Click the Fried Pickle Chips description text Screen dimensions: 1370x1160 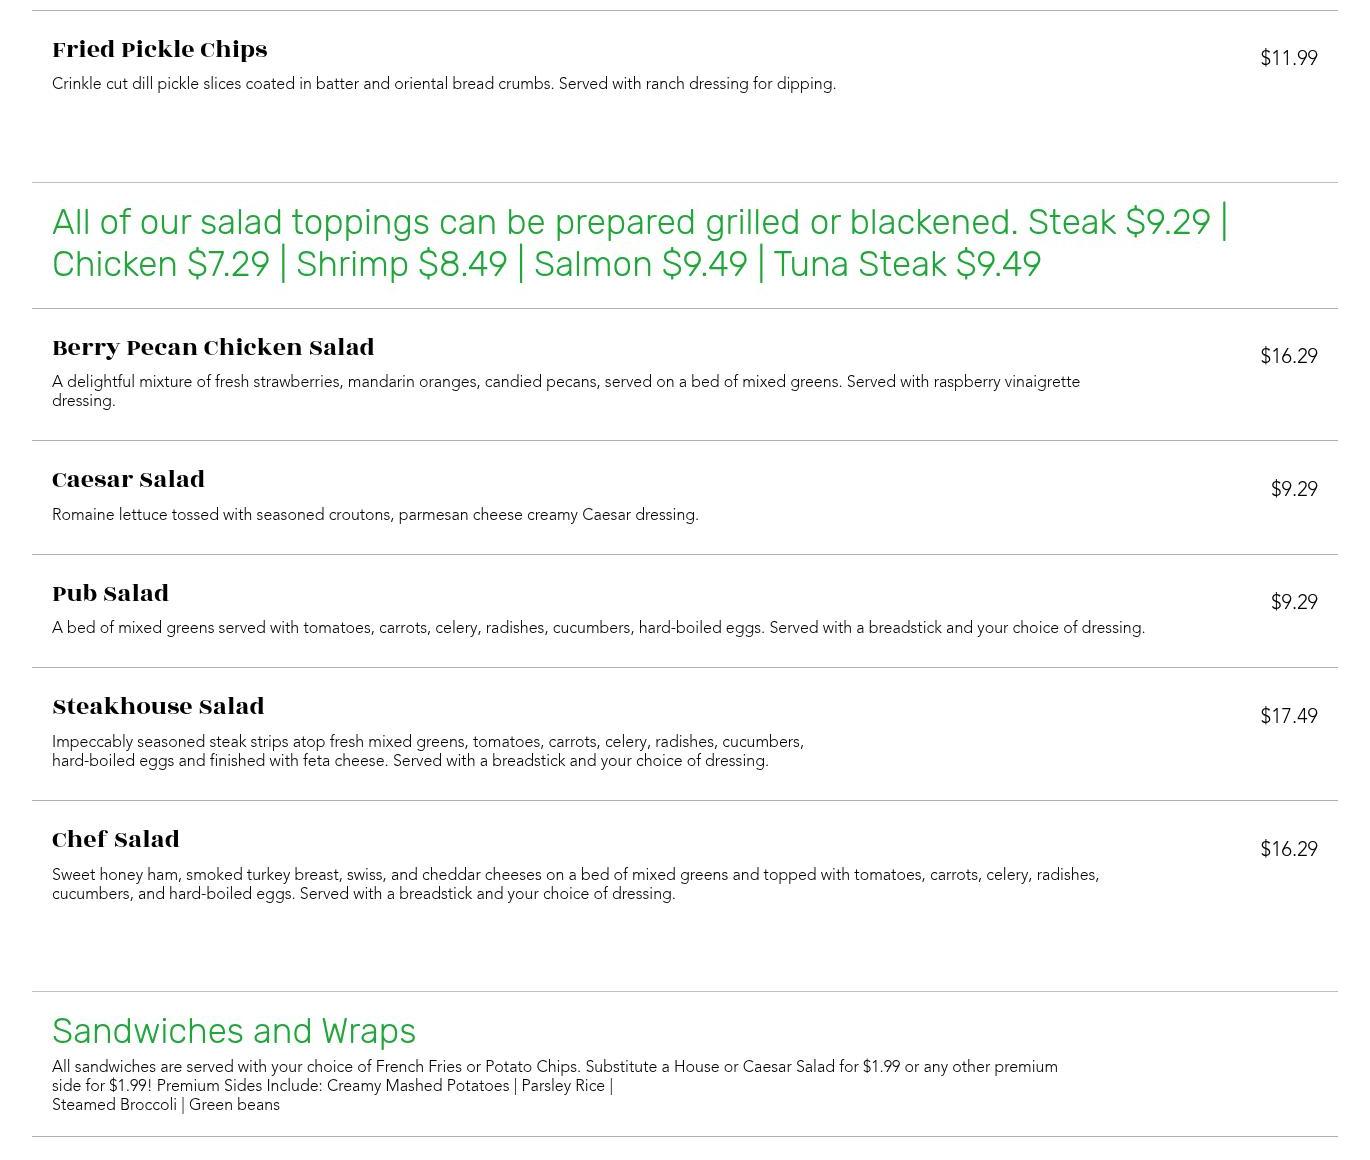coord(444,84)
